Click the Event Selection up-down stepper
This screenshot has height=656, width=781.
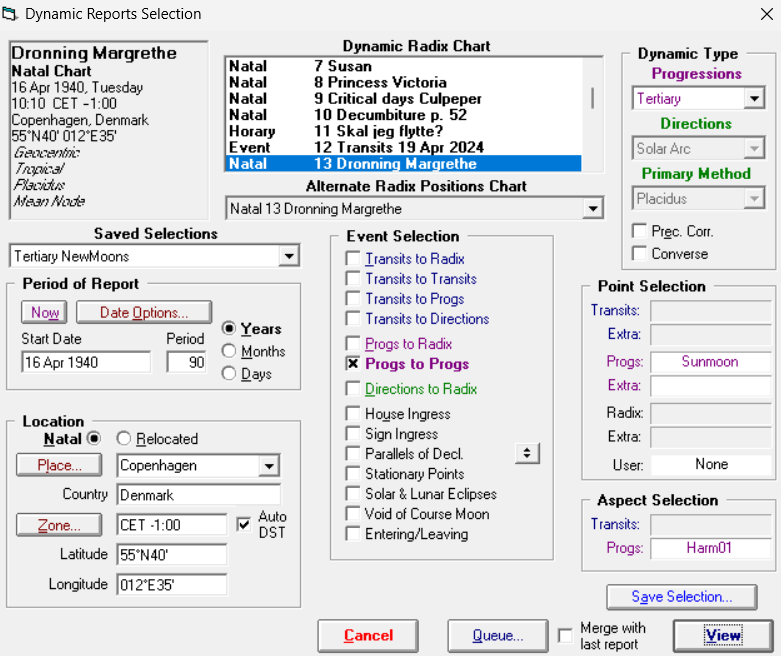click(527, 453)
